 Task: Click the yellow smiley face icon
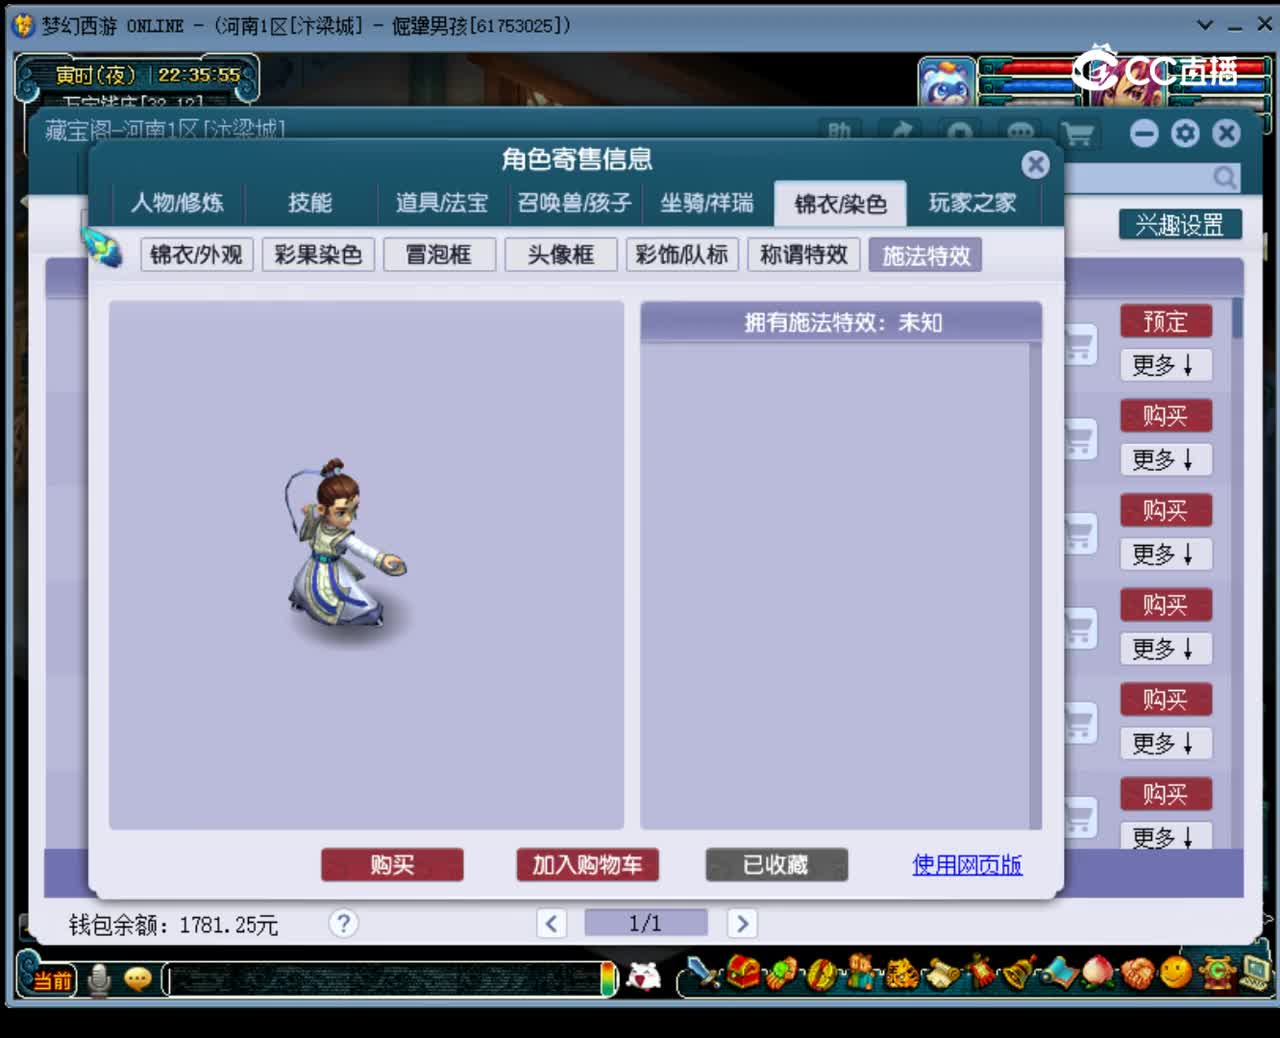(1175, 972)
